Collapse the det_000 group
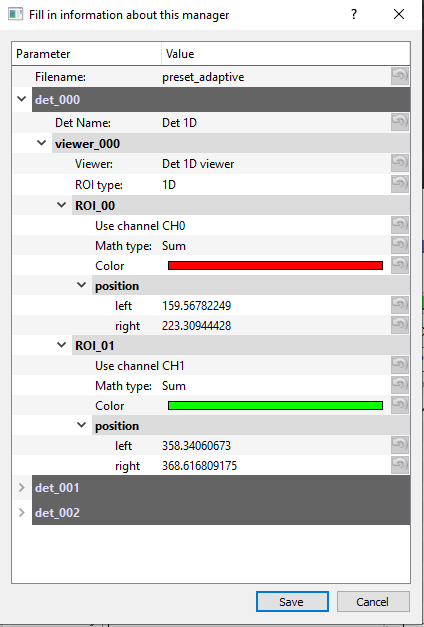The width and height of the screenshot is (424, 627). point(22,99)
